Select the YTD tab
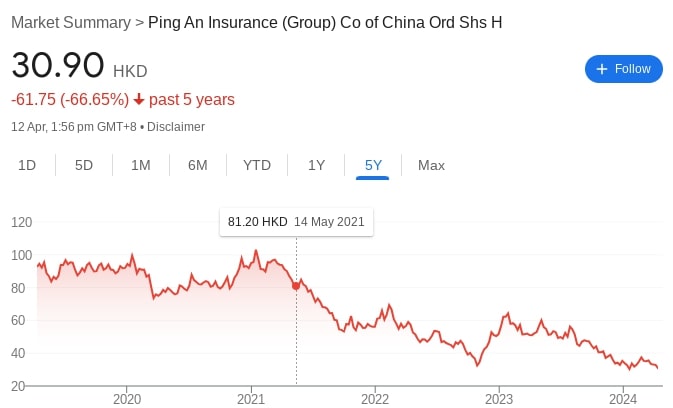Screen dimensions: 673x408 pyautogui.click(x=257, y=165)
